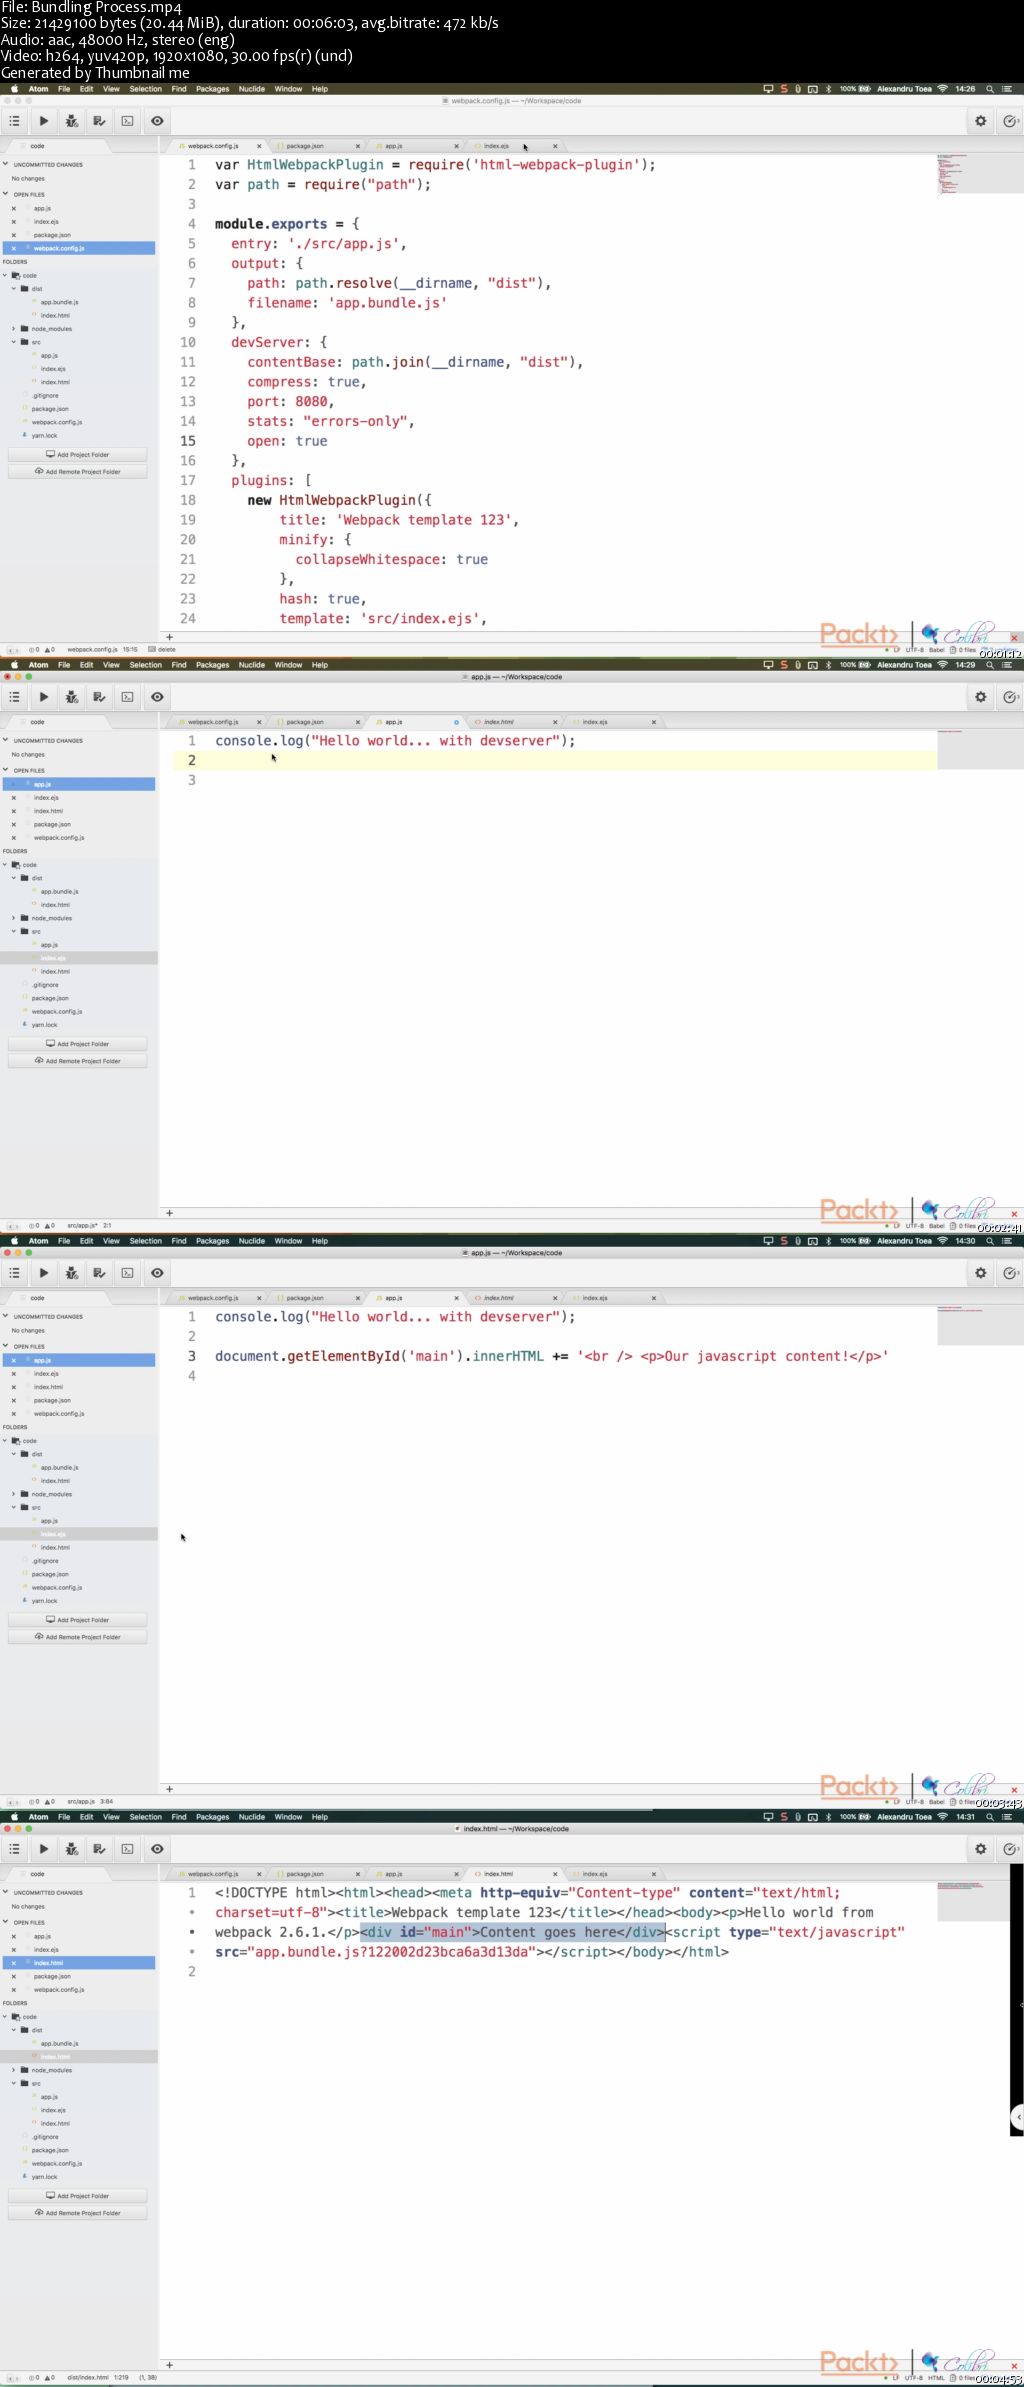This screenshot has width=1024, height=2387.
Task: Close the package.json tab in 14:26 window
Action: click(357, 146)
